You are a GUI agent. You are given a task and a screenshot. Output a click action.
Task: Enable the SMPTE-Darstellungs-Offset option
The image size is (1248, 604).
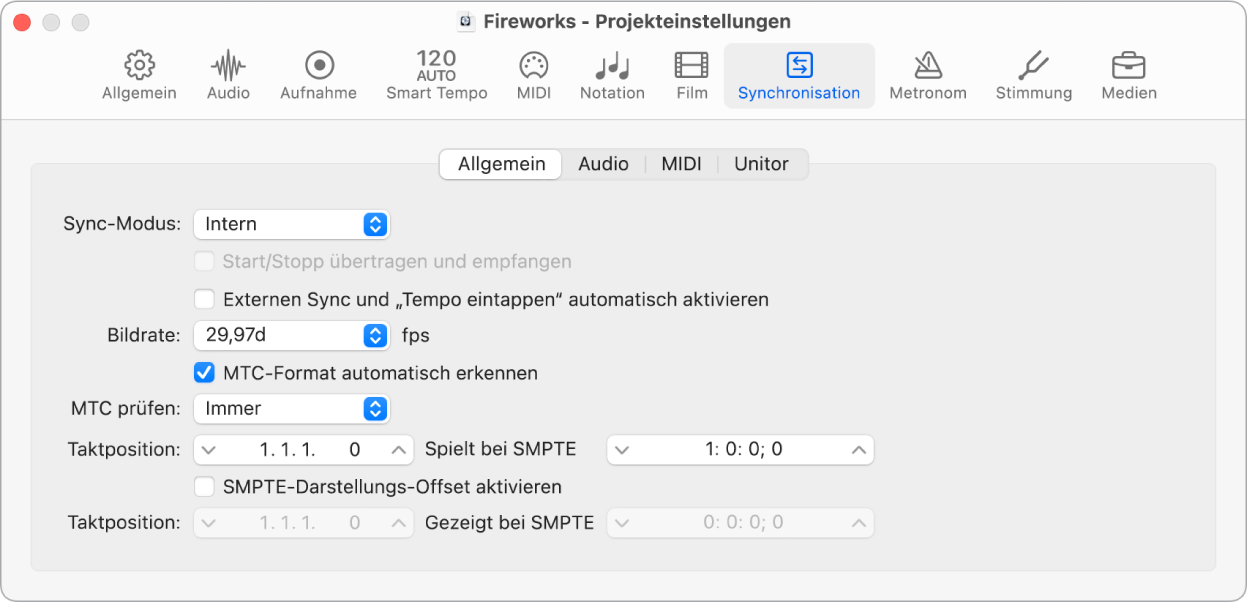coord(204,487)
